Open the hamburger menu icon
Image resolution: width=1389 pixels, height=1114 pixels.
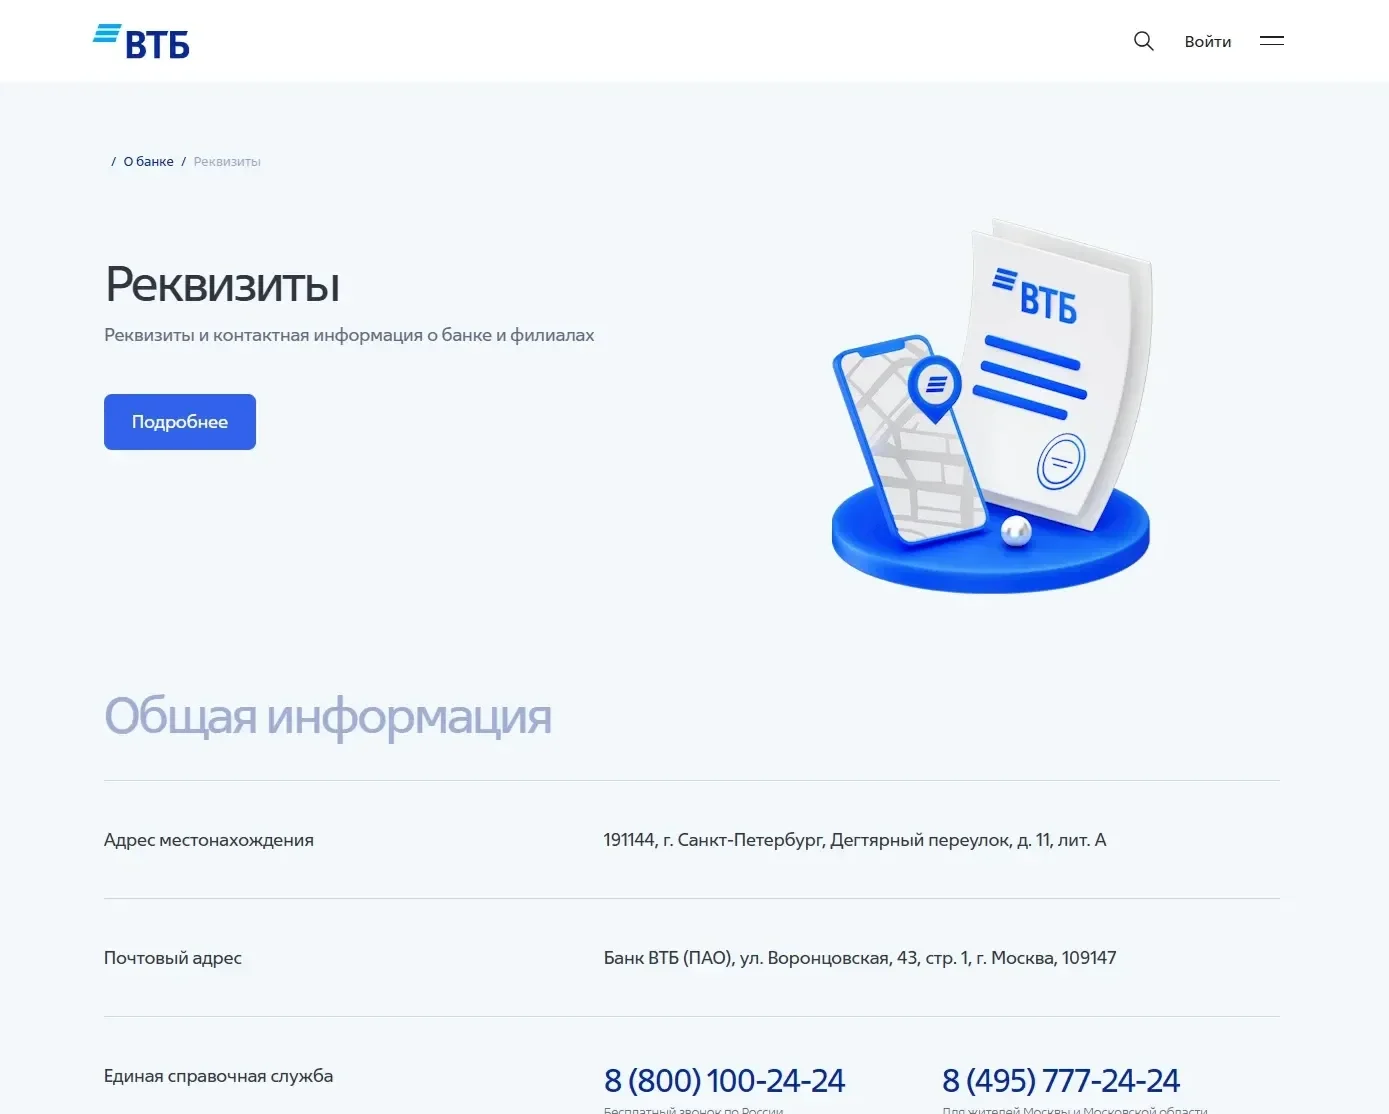pyautogui.click(x=1271, y=41)
